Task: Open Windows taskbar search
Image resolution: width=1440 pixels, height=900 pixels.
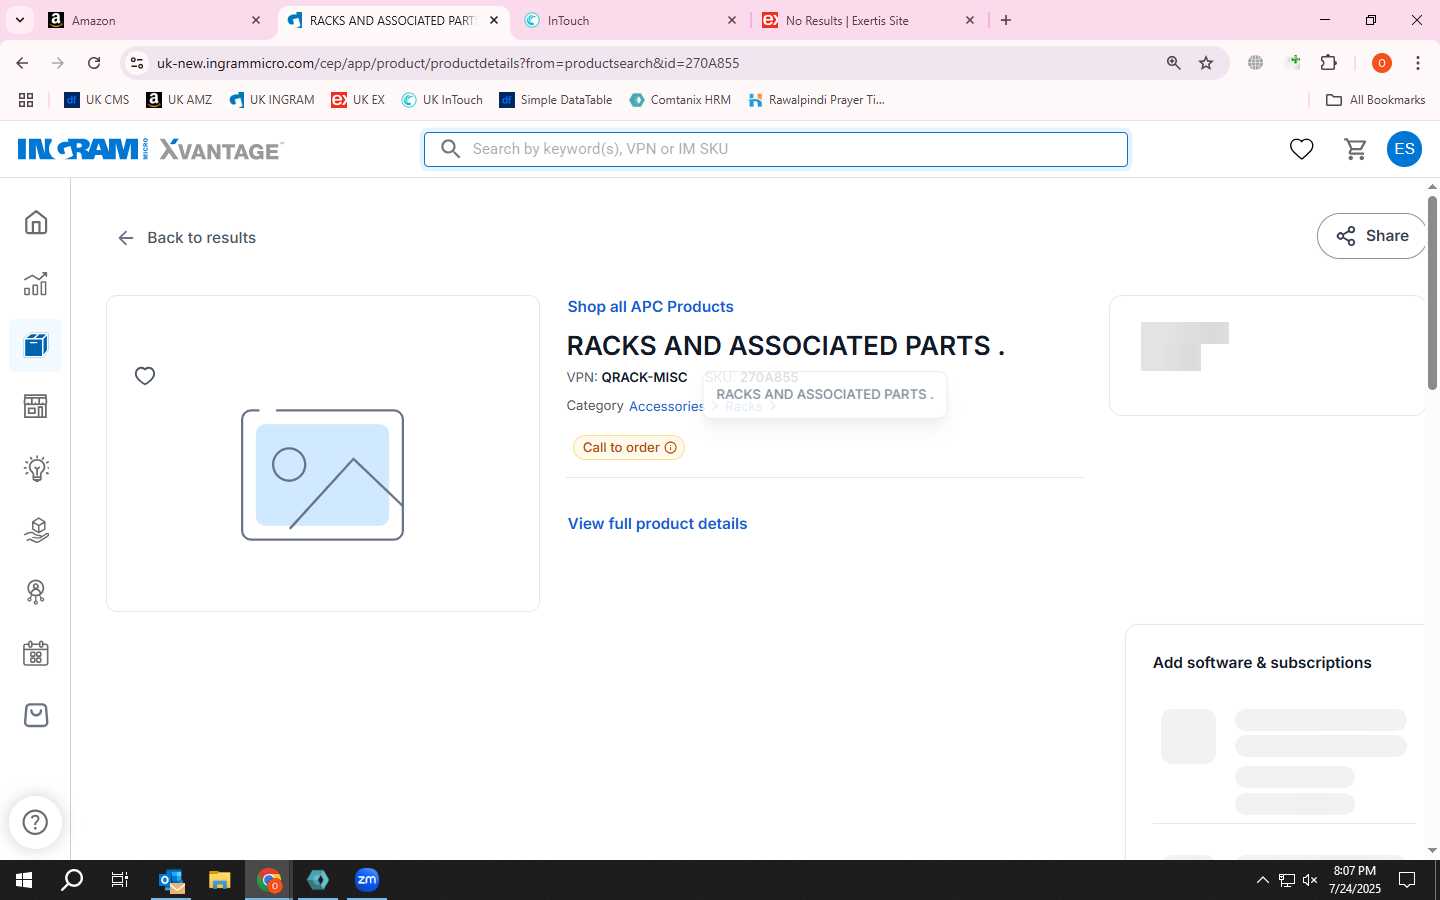Action: (72, 880)
